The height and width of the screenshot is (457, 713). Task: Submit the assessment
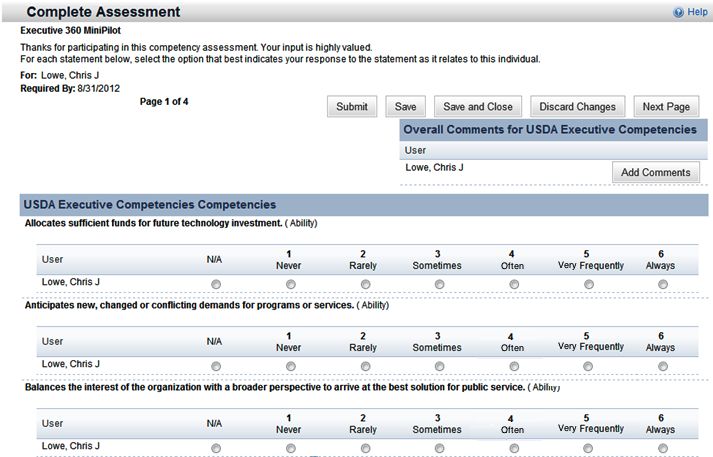(x=352, y=106)
